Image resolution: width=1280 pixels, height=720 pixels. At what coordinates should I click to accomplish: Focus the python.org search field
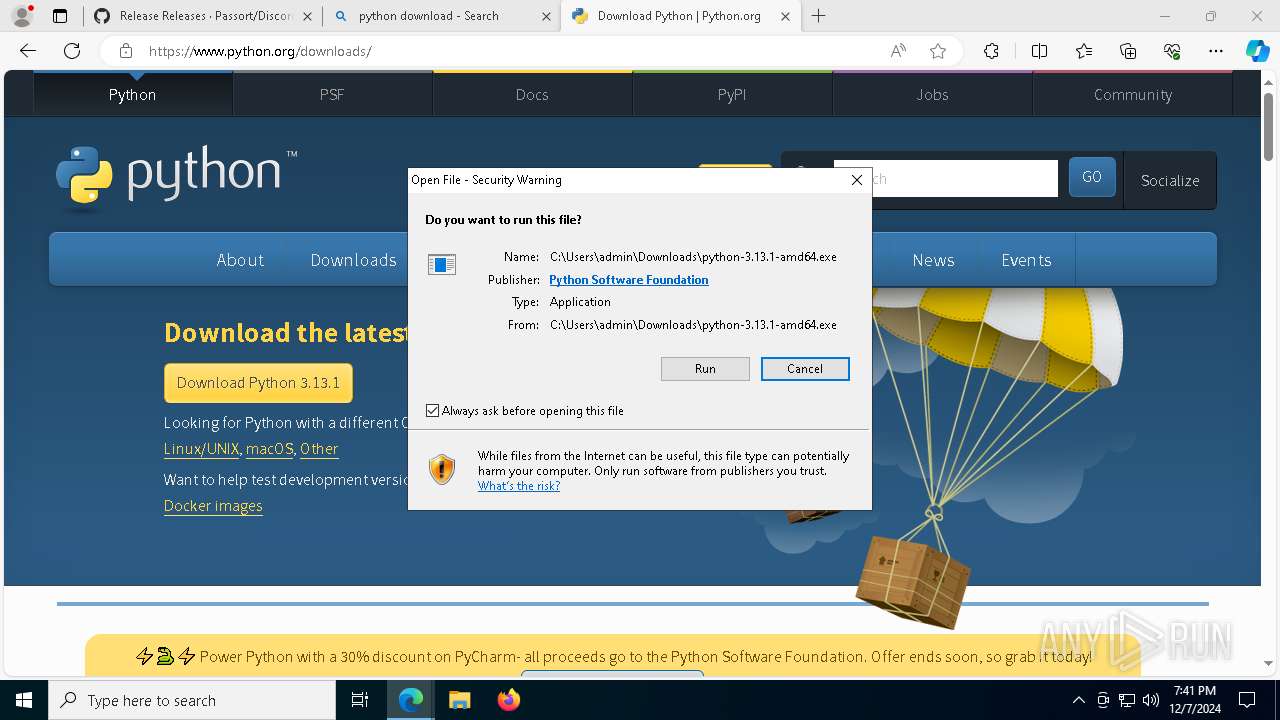tap(945, 179)
